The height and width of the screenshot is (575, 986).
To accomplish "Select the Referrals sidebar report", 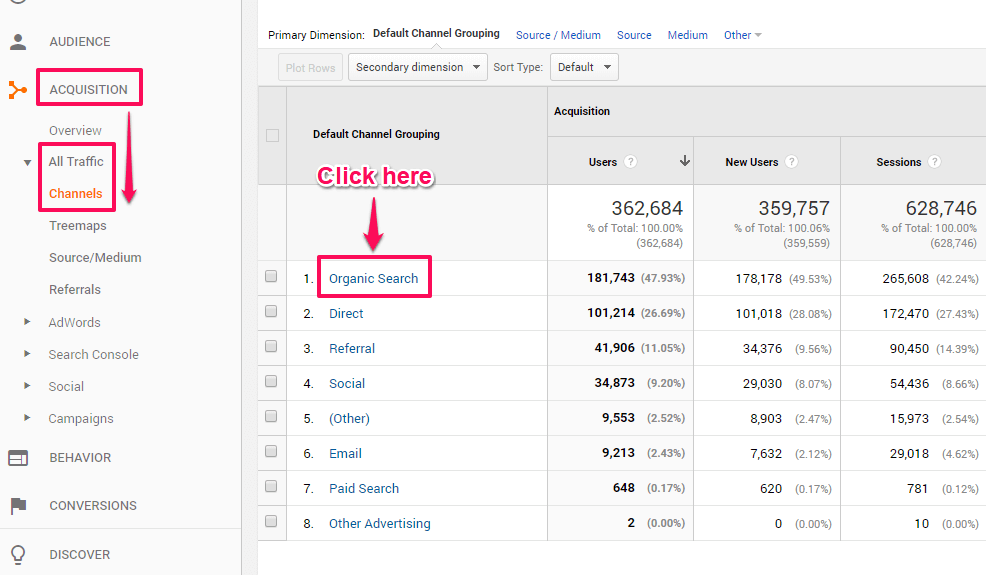I will coord(75,290).
